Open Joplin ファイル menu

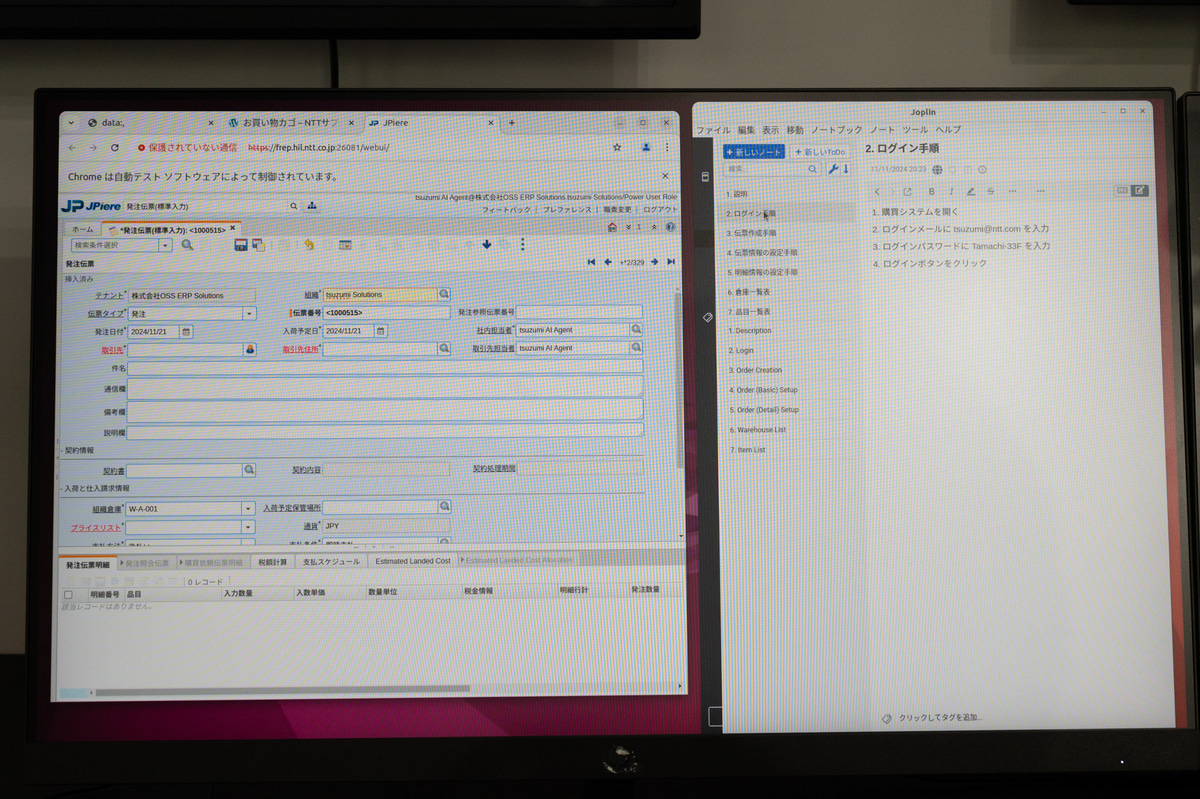(713, 130)
